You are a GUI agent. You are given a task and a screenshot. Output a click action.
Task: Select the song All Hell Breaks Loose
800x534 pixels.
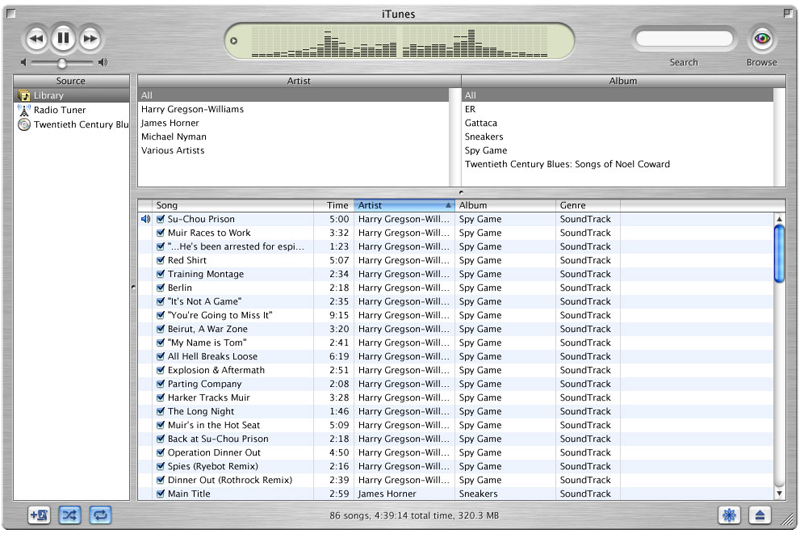click(213, 357)
